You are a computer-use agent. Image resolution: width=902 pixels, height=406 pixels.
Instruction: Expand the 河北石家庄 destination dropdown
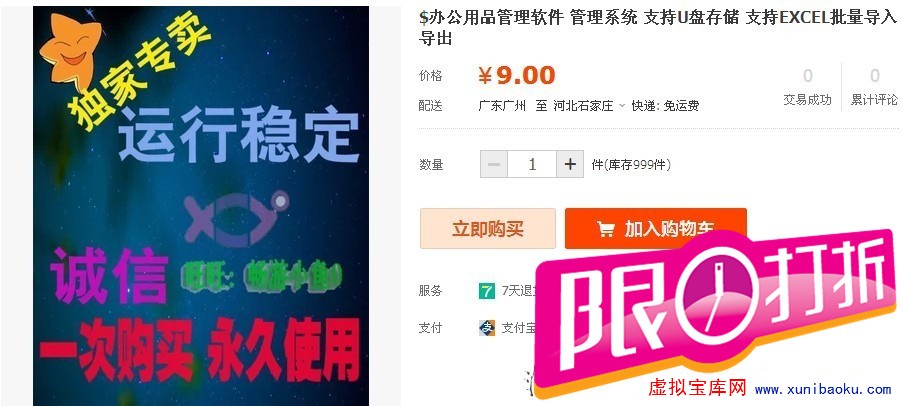[589, 106]
